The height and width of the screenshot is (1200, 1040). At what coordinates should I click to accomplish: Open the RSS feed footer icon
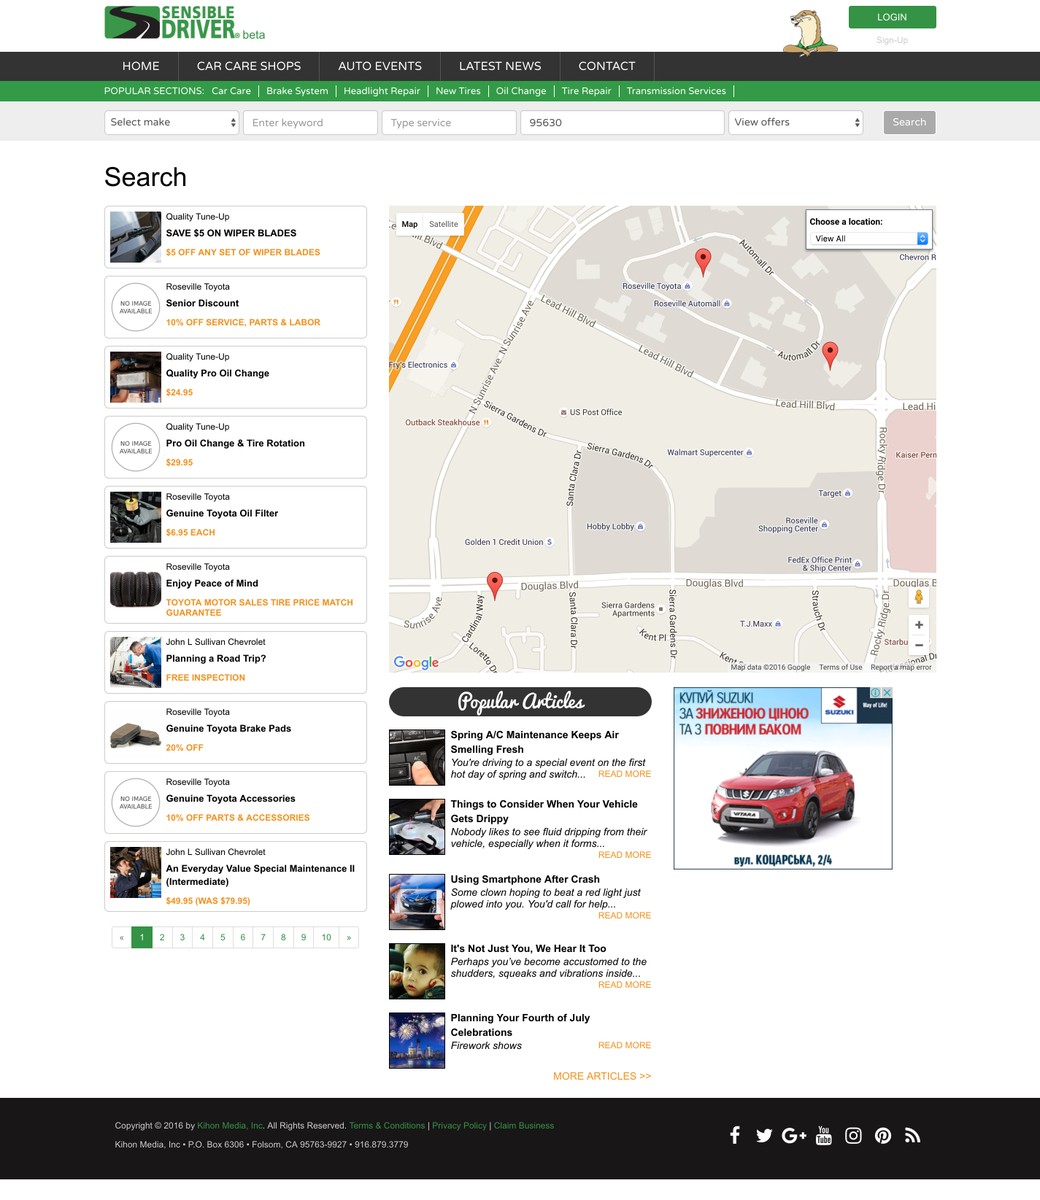point(912,1135)
